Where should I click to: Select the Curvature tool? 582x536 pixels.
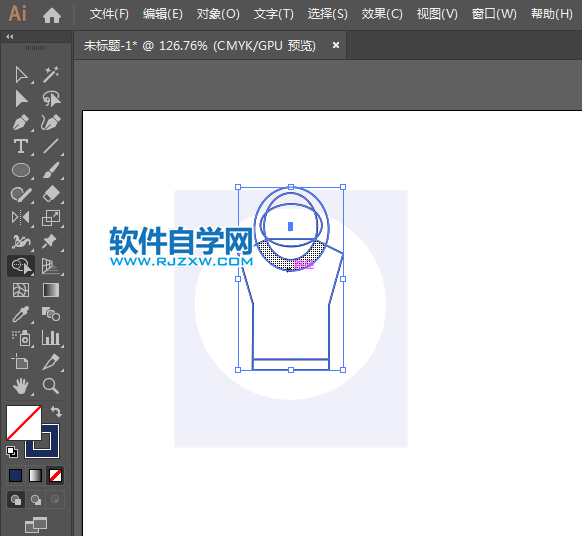pyautogui.click(x=51, y=122)
